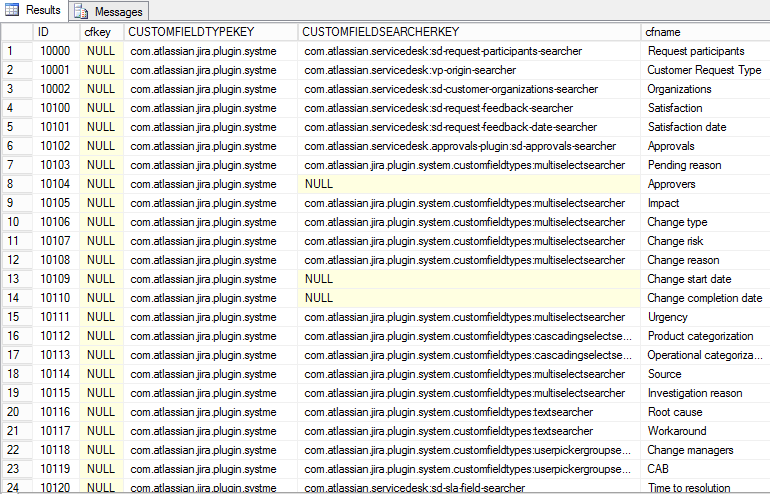Select the cfkey column header

tap(102, 32)
